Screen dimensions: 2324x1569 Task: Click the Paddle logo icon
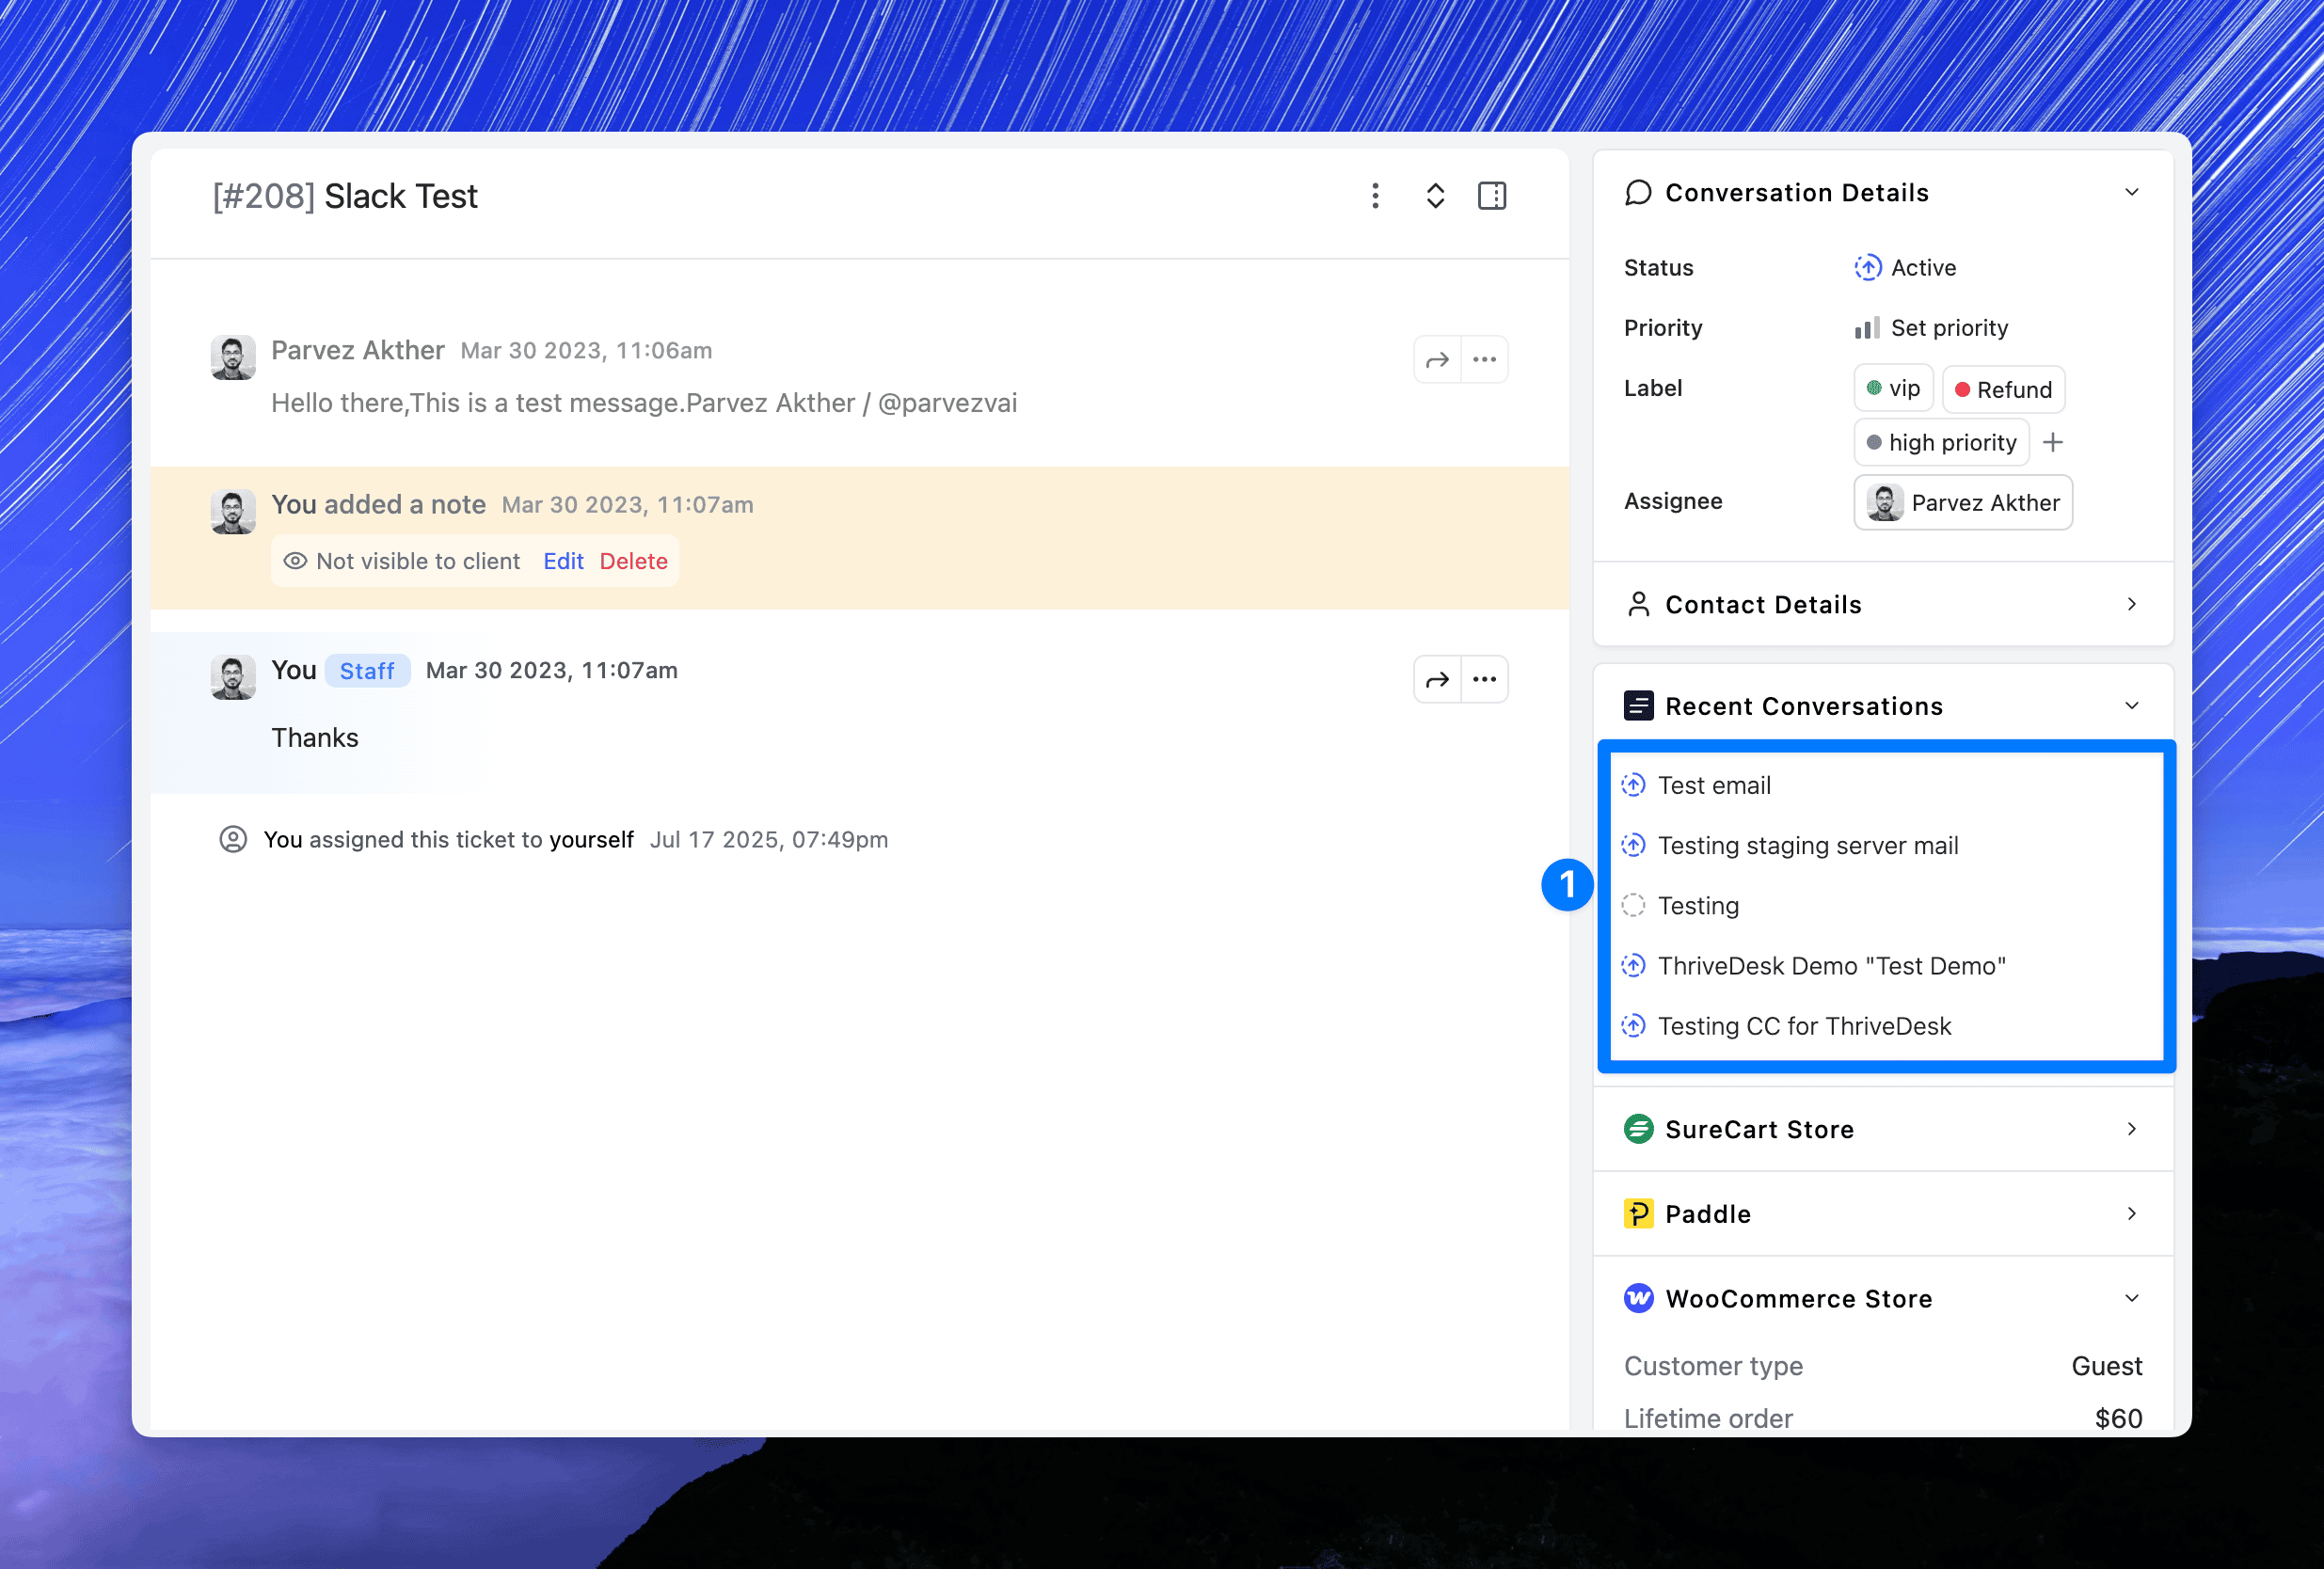pos(1638,1214)
